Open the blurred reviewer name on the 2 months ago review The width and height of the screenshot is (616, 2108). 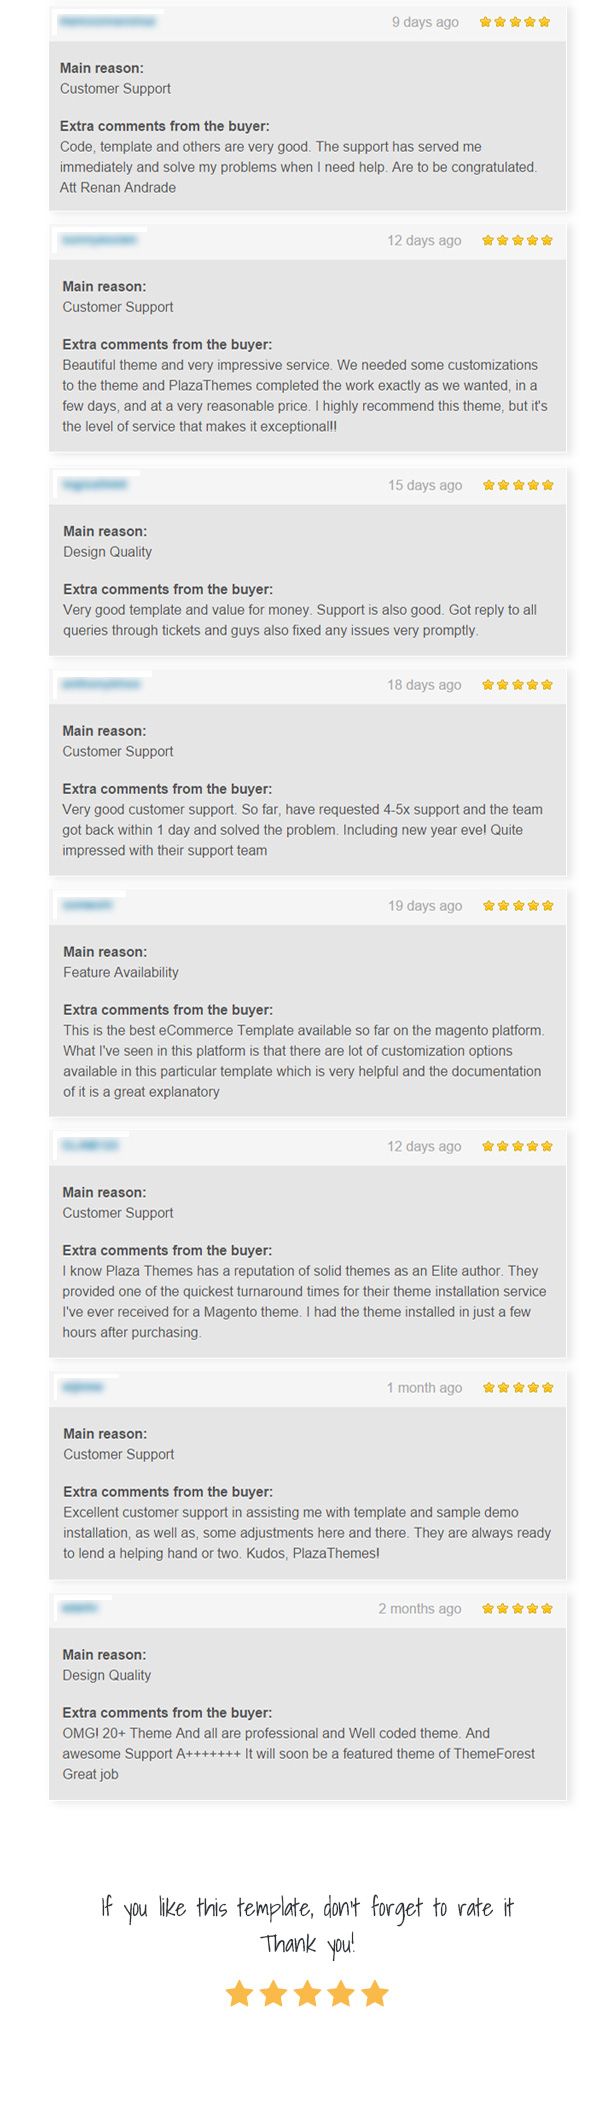[x=80, y=1607]
